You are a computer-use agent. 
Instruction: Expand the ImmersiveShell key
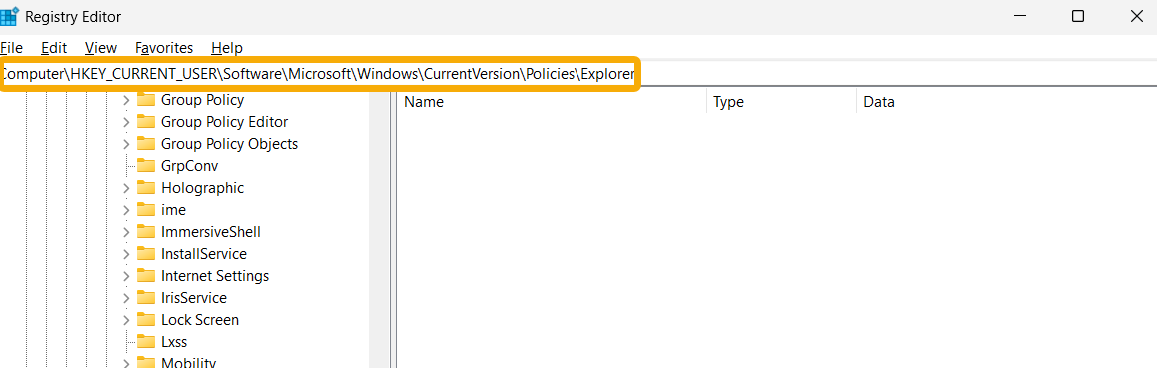point(126,232)
